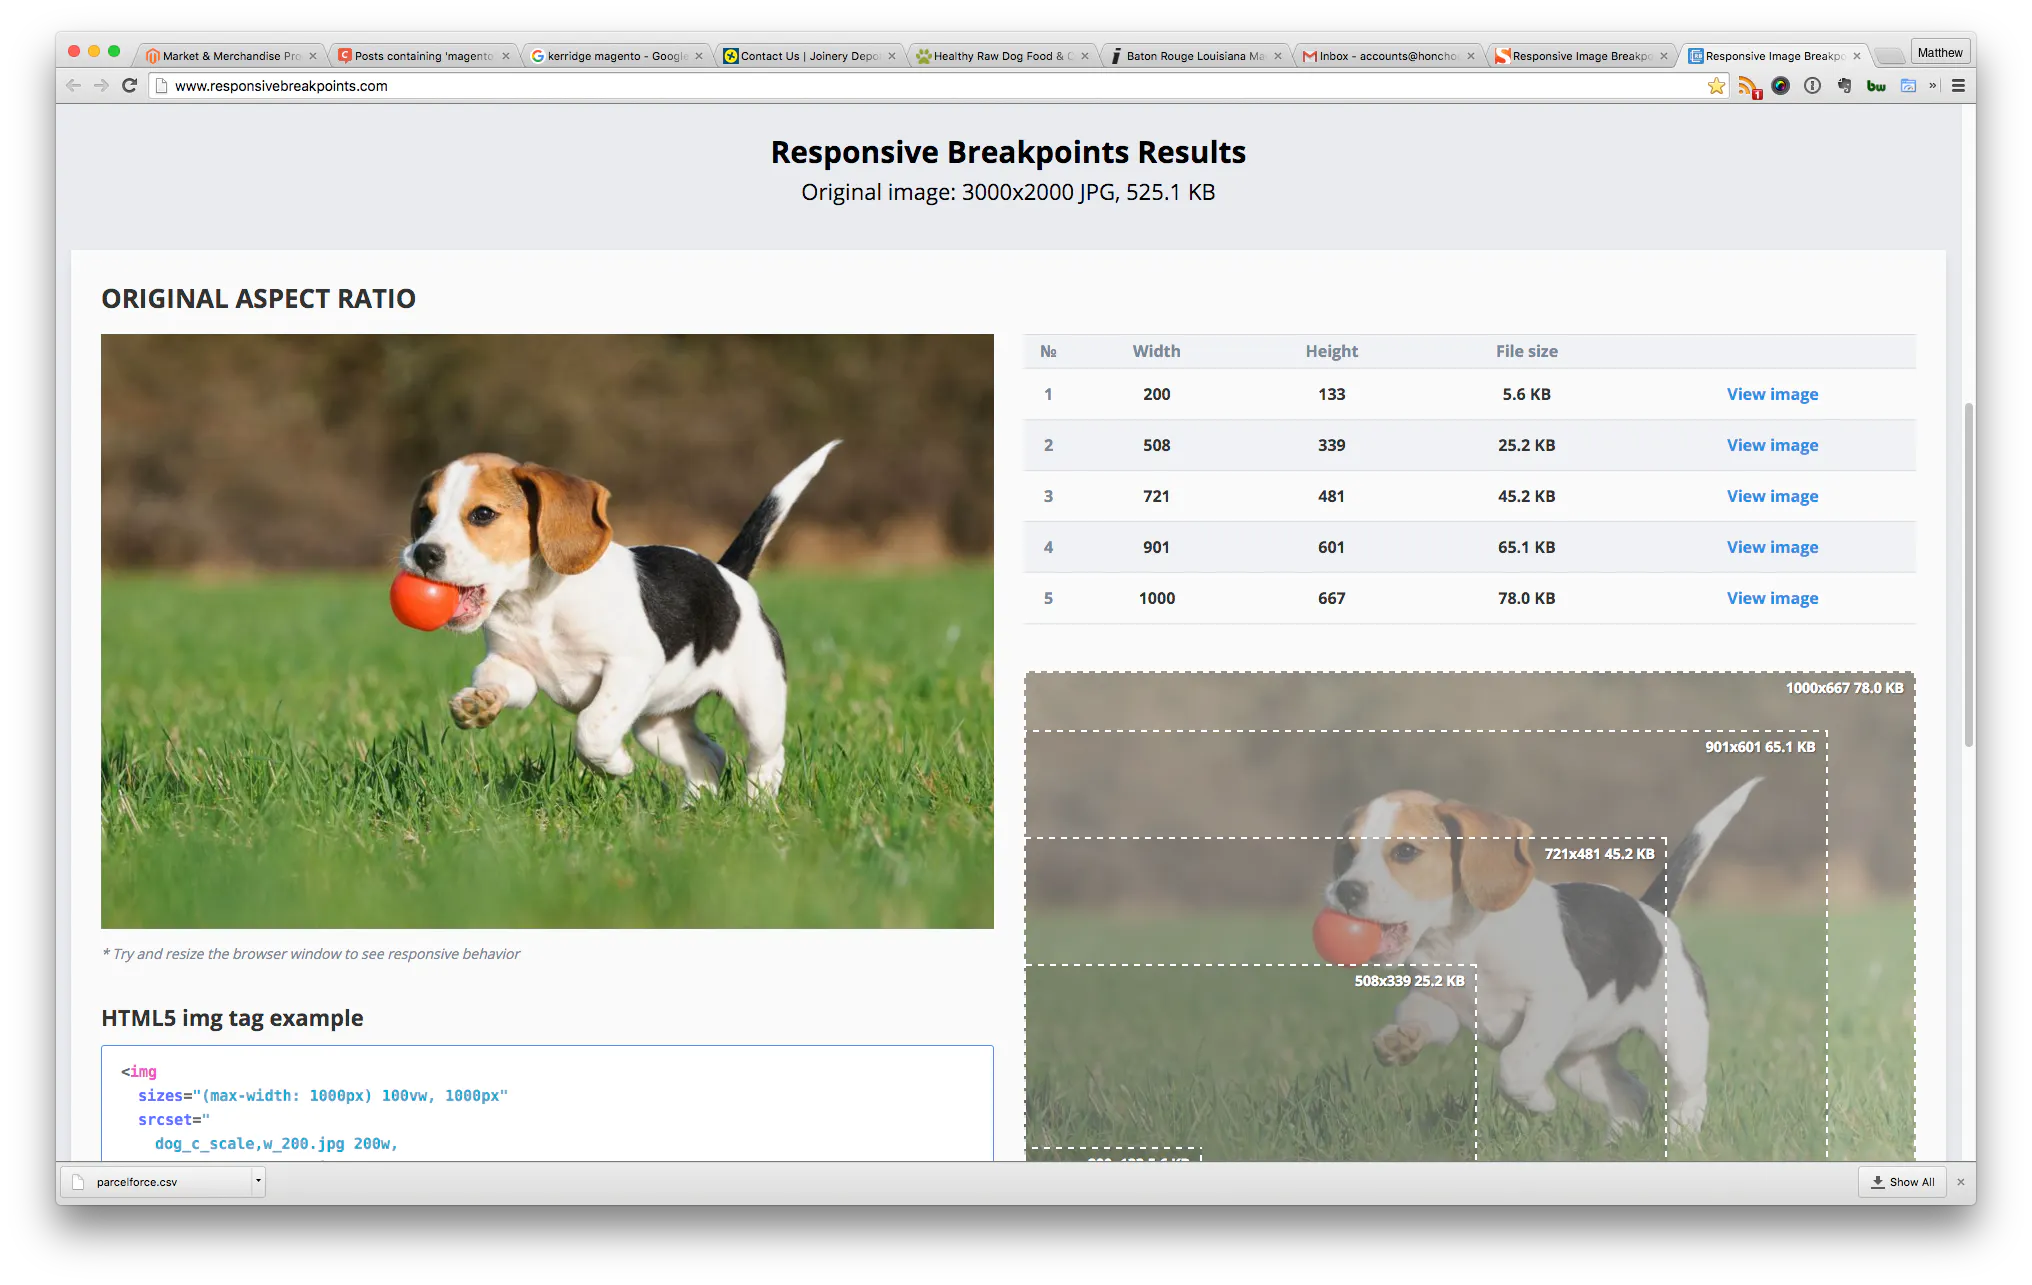Viewport: 2032px width, 1285px height.
Task: Open the RSS feed extension
Action: (x=1749, y=87)
